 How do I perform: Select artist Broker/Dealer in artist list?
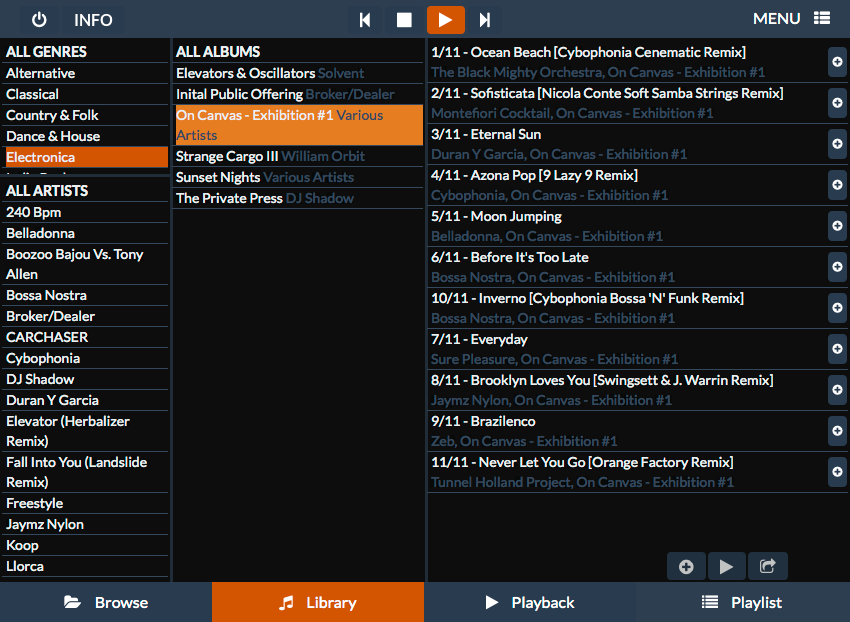click(86, 316)
